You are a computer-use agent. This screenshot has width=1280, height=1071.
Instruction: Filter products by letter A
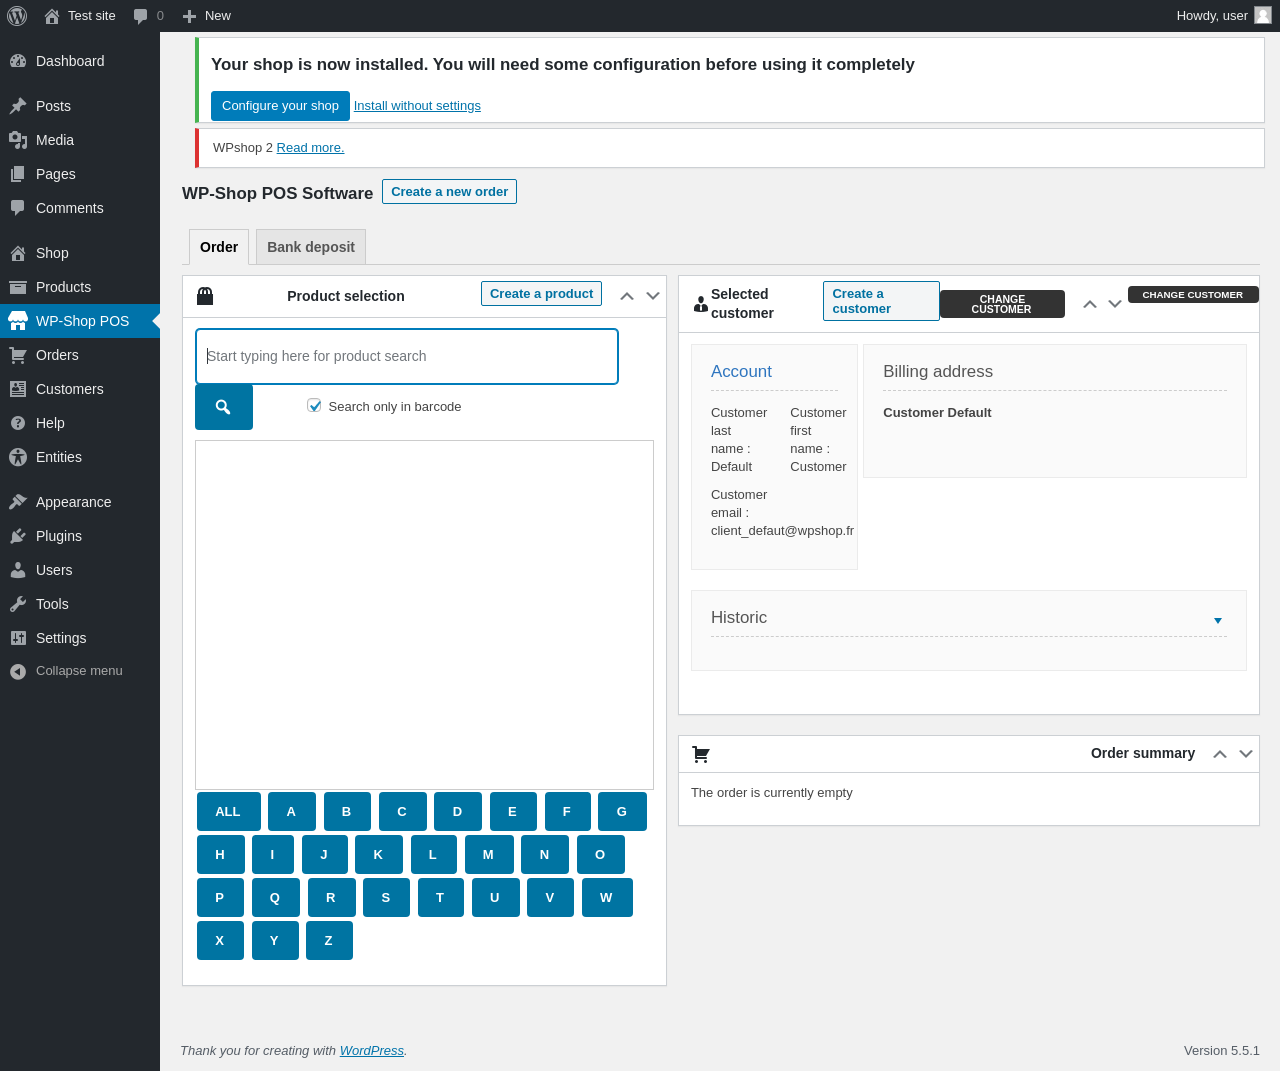(292, 812)
